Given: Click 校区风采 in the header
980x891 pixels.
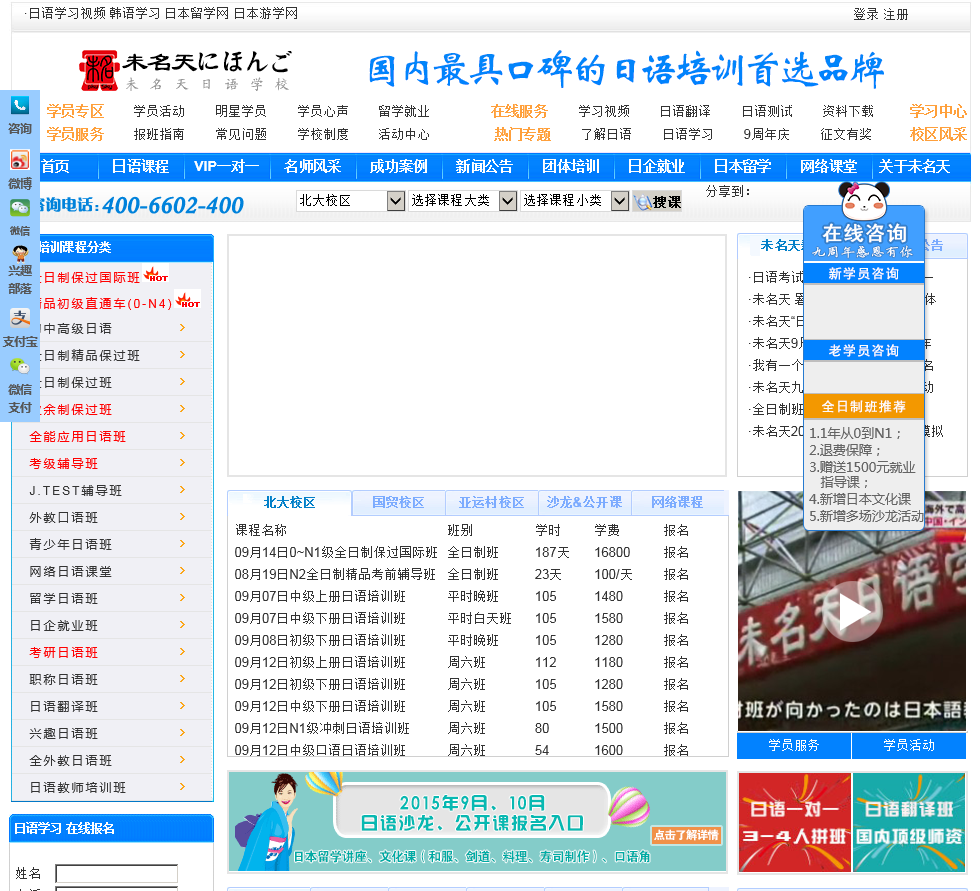Looking at the screenshot, I should pos(938,134).
